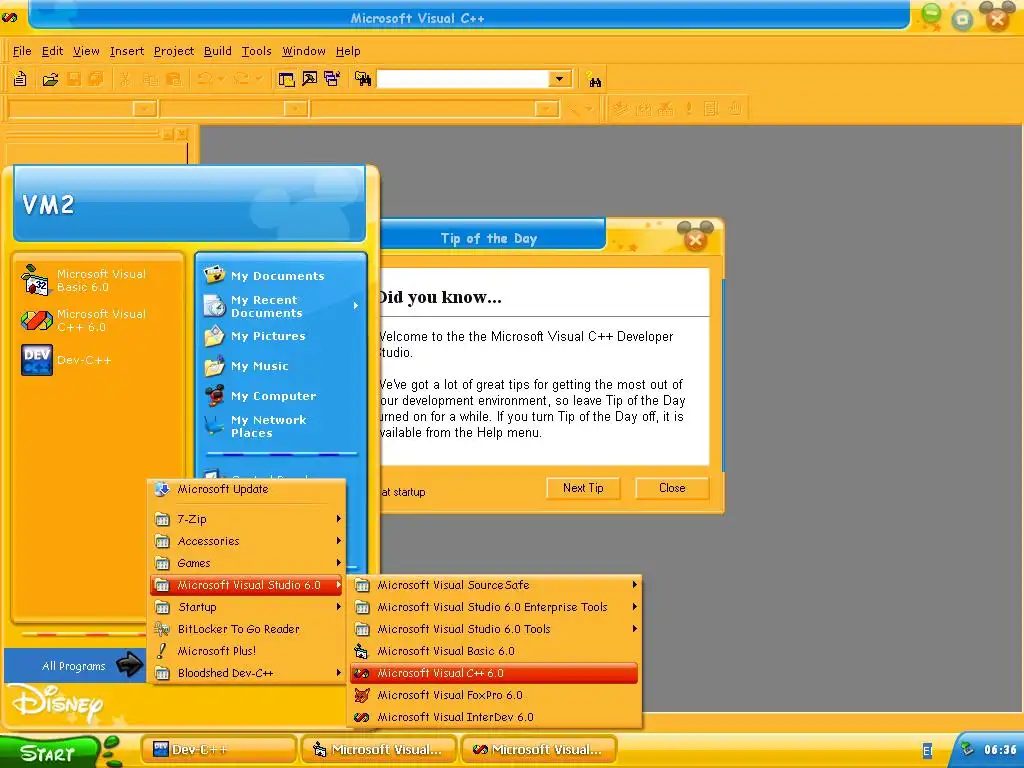Click the START button

click(51, 752)
